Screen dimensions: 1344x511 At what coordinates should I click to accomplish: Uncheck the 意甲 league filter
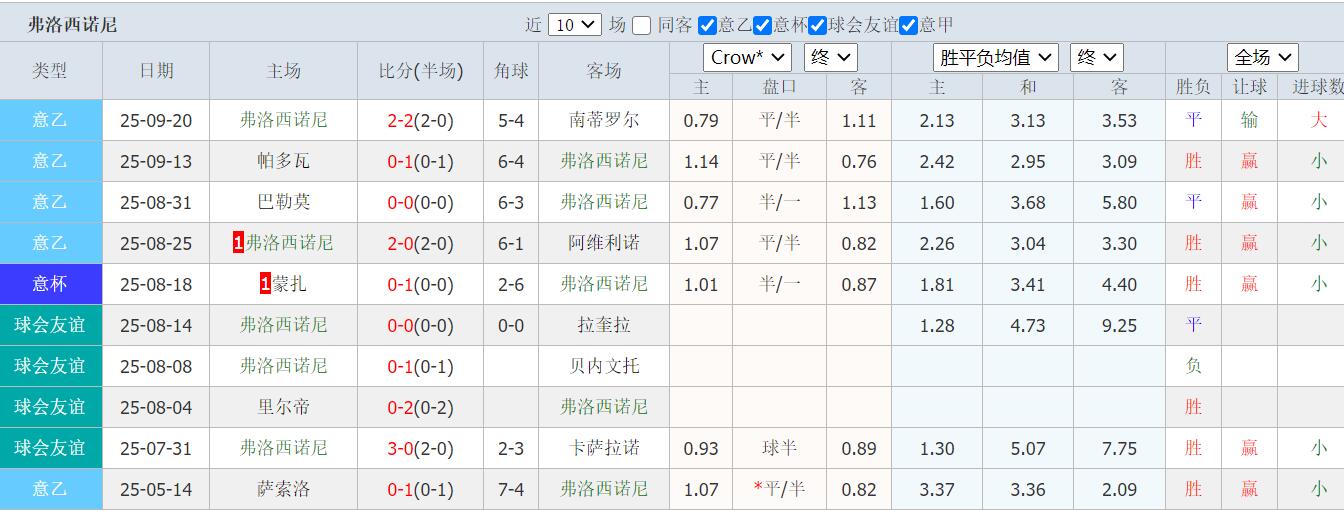pos(908,25)
